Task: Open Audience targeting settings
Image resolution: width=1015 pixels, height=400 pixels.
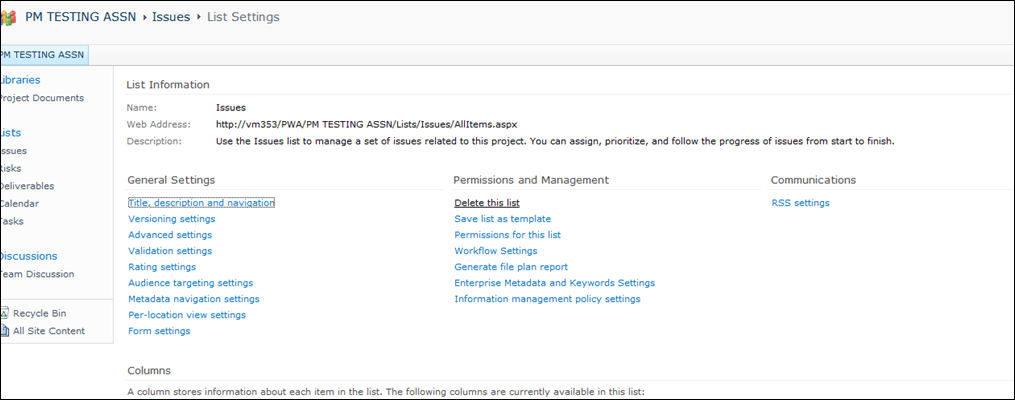Action: [190, 283]
